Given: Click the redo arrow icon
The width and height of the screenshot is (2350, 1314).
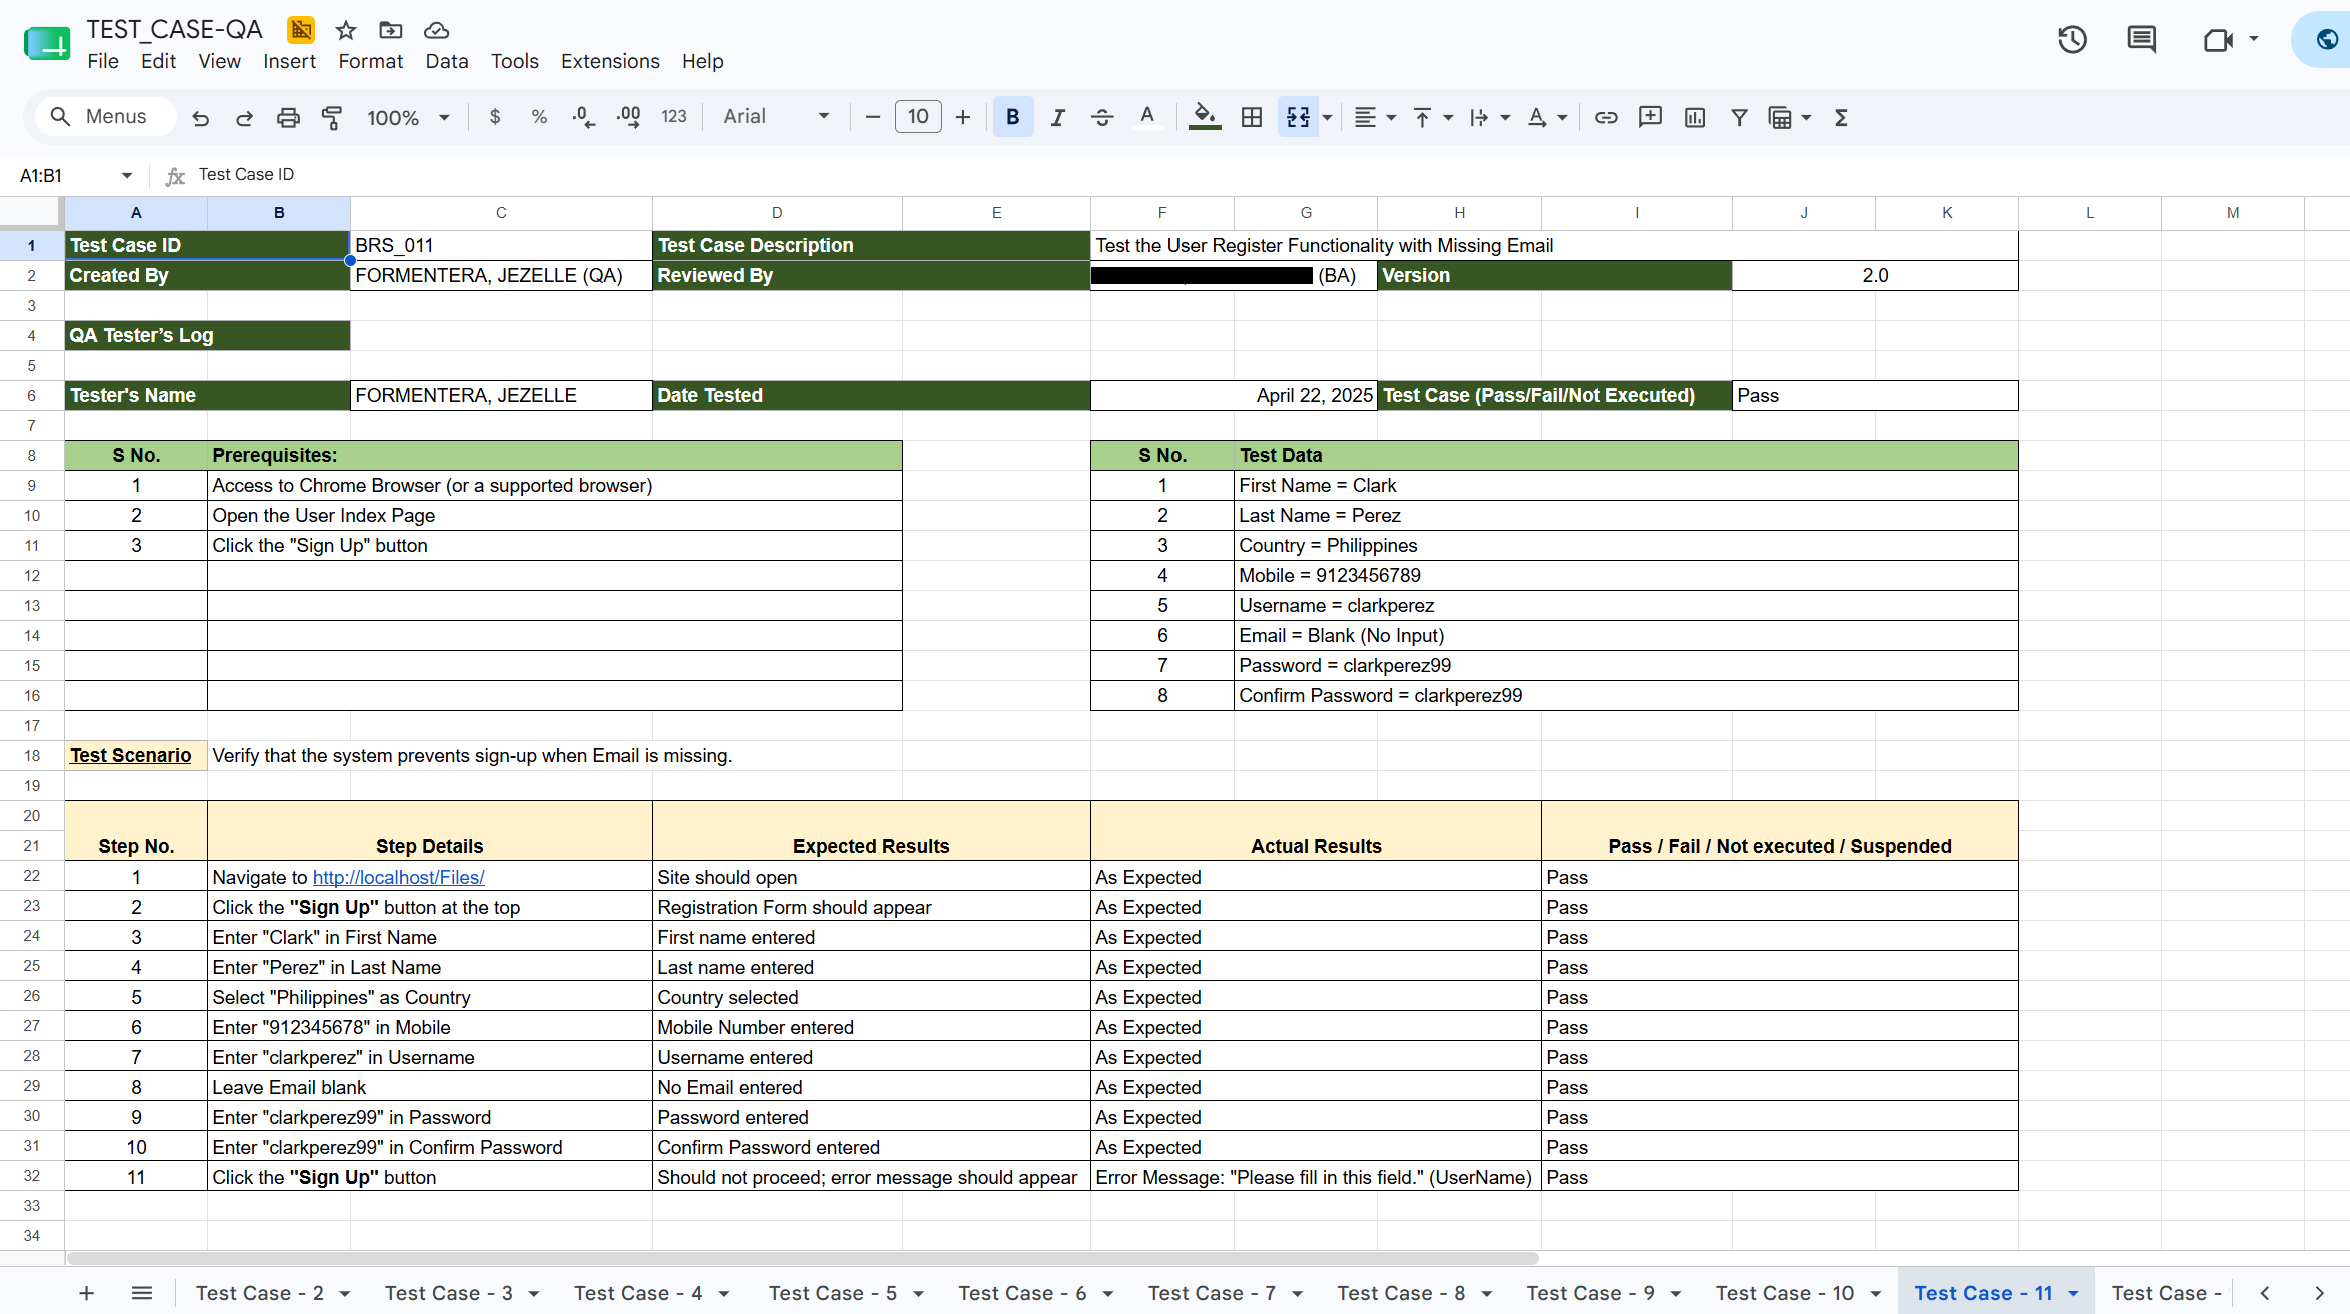Looking at the screenshot, I should pos(244,118).
